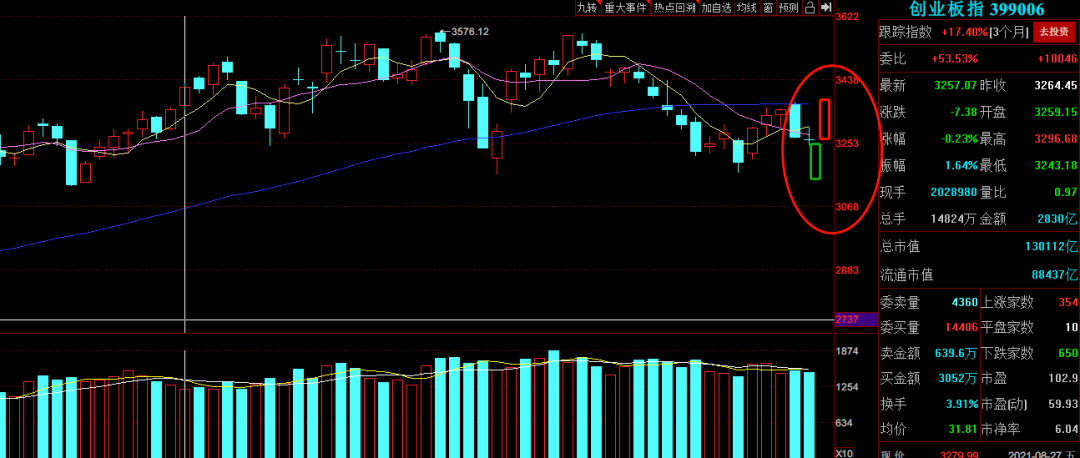Click the 上涨家数 354 value
This screenshot has height=458, width=1080.
1068,302
